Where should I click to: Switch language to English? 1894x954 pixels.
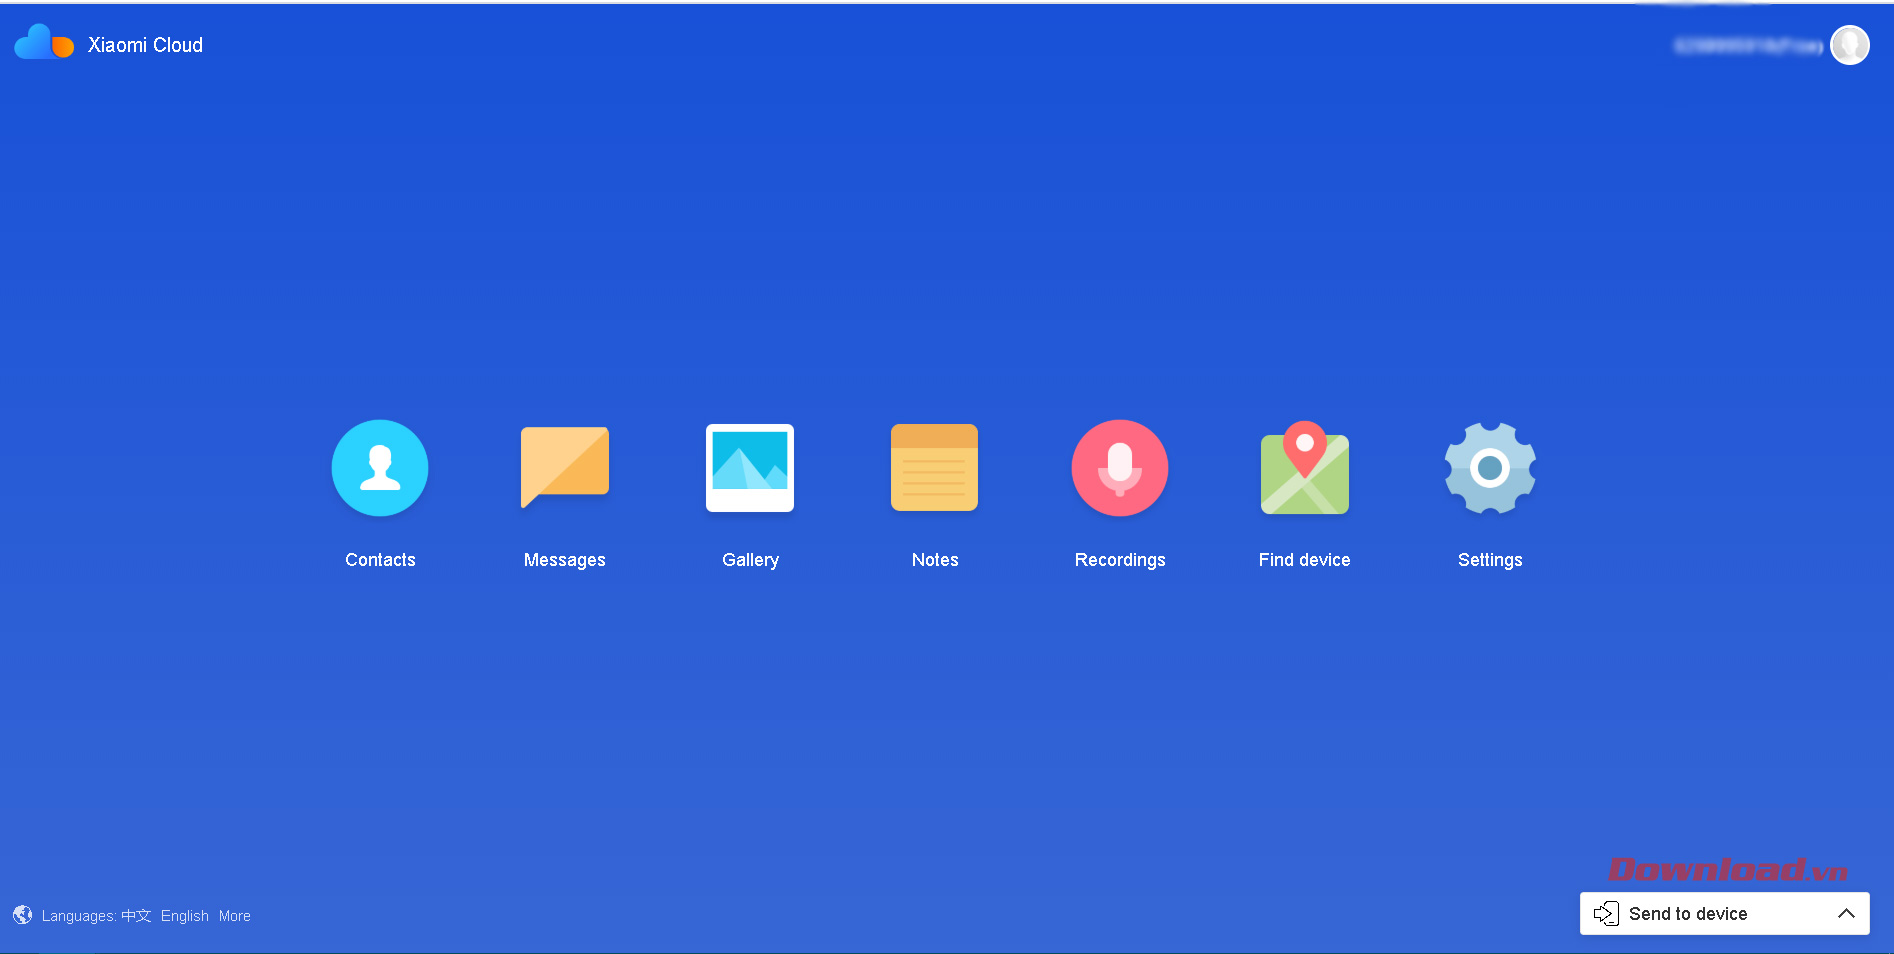click(185, 916)
